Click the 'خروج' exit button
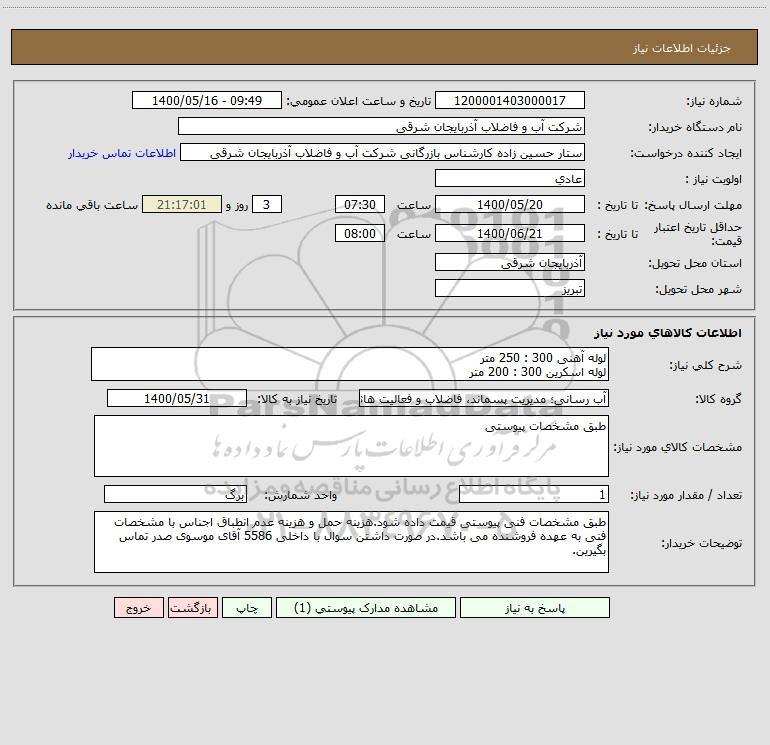The height and width of the screenshot is (745, 770). [x=138, y=607]
